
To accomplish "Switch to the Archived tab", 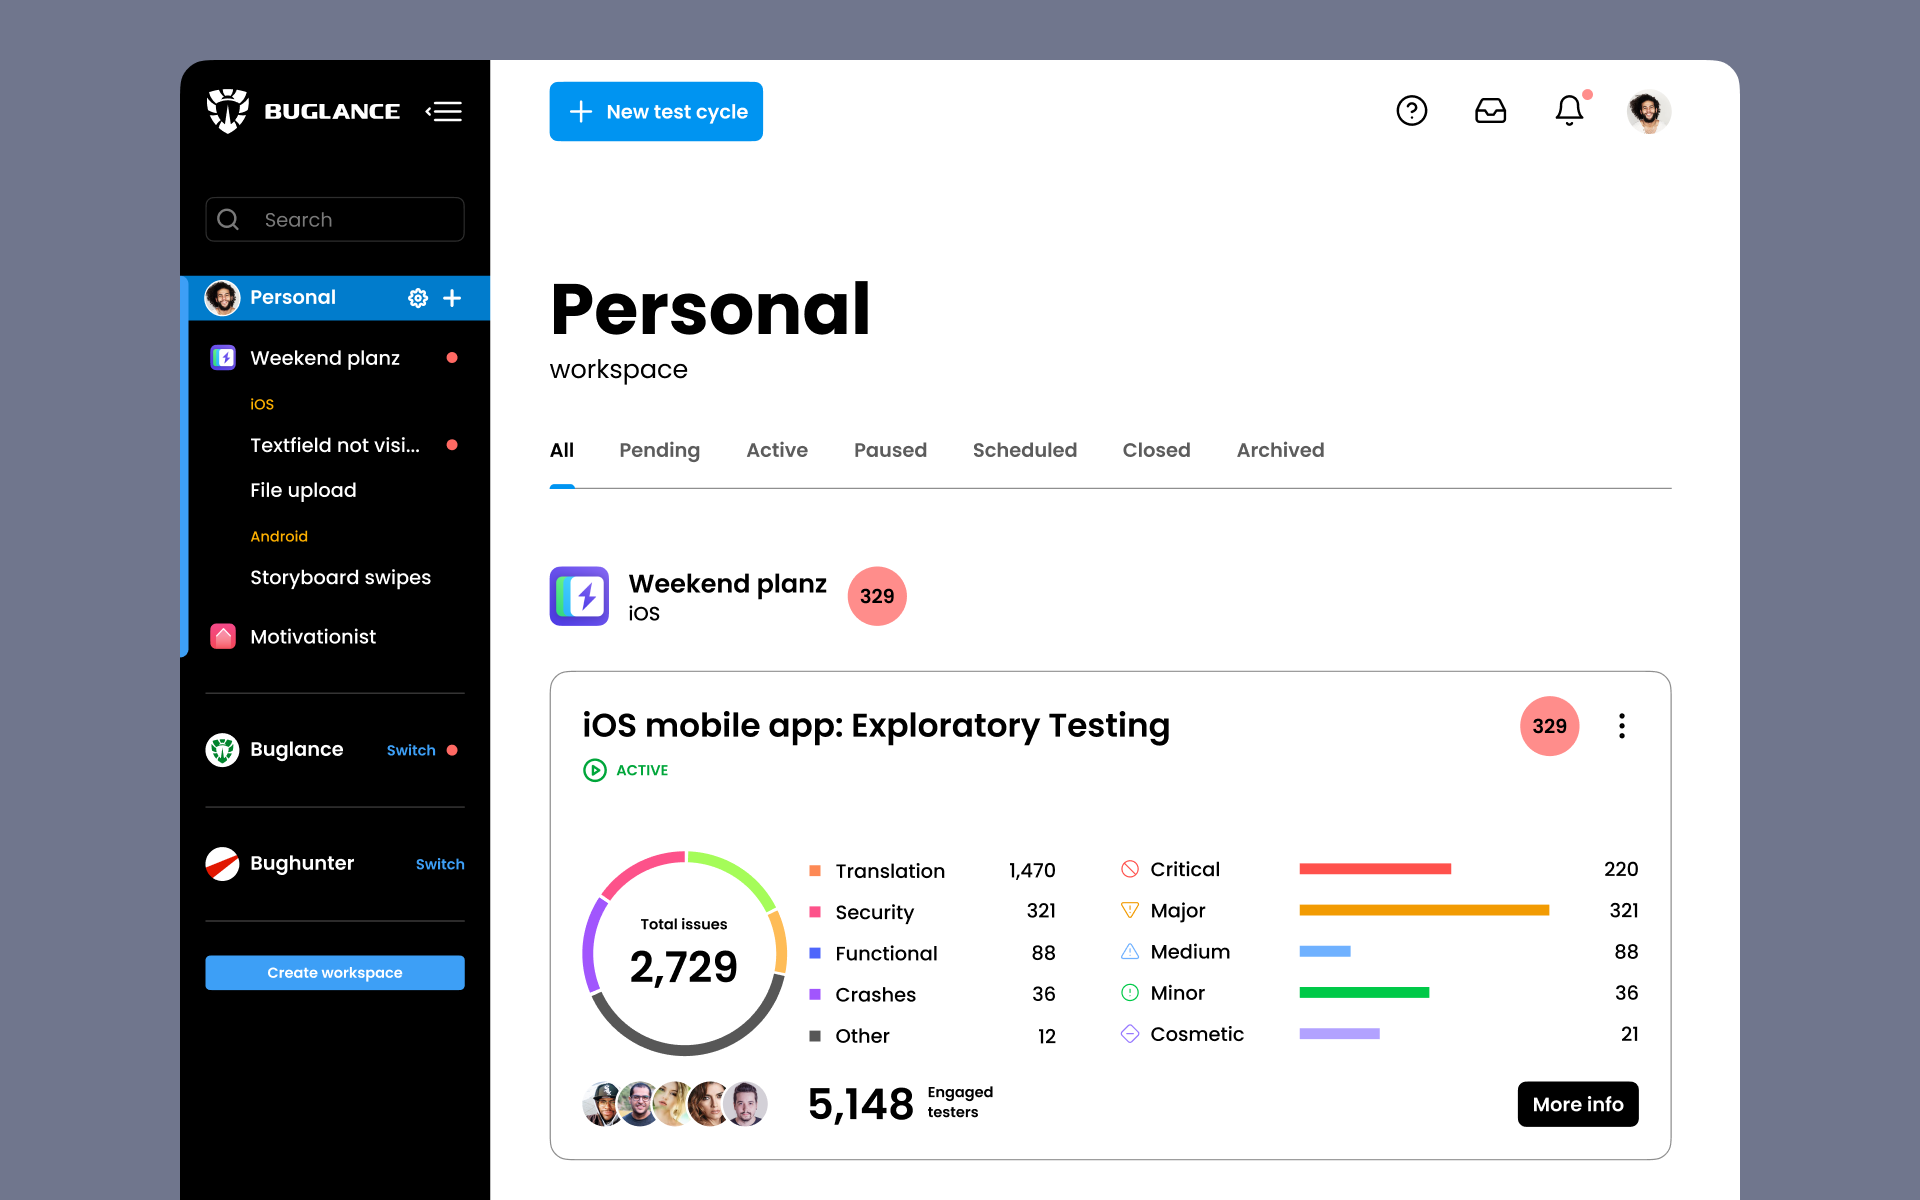I will pyautogui.click(x=1280, y=450).
